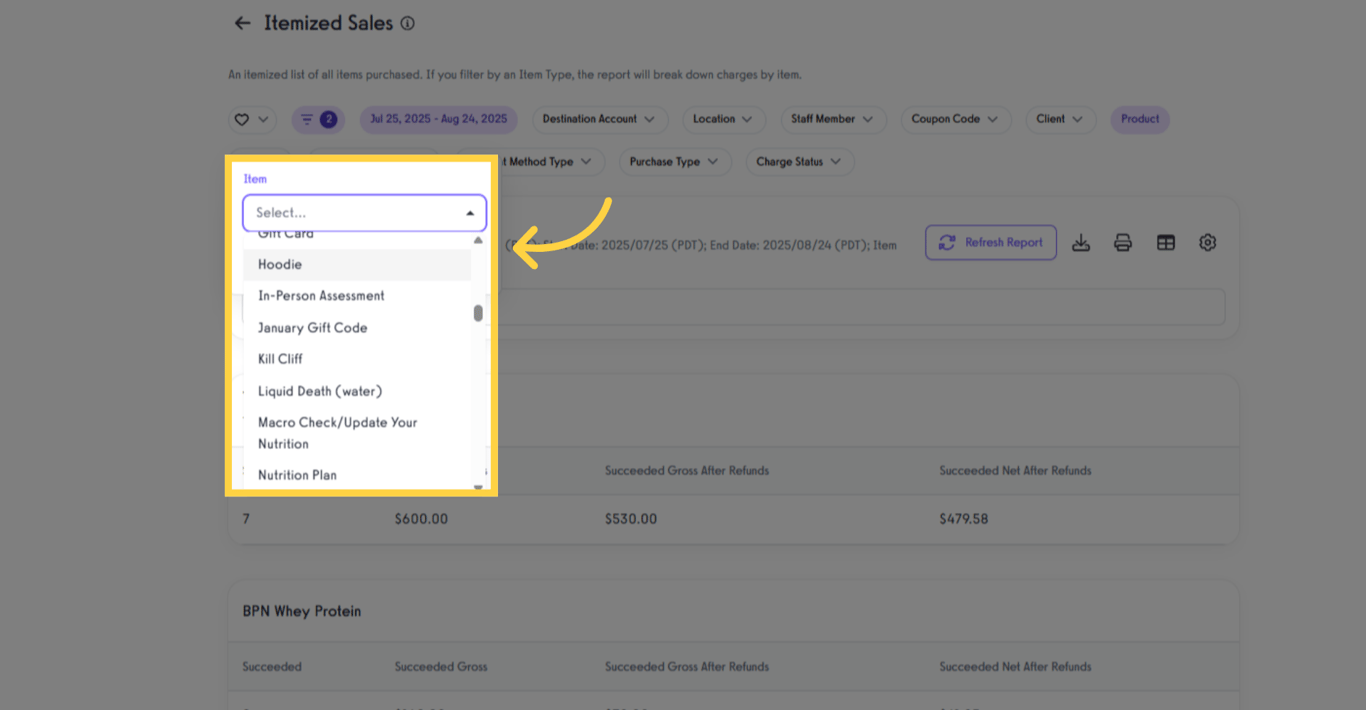
Task: Choose Hoodie from the Item list
Action: click(x=279, y=264)
